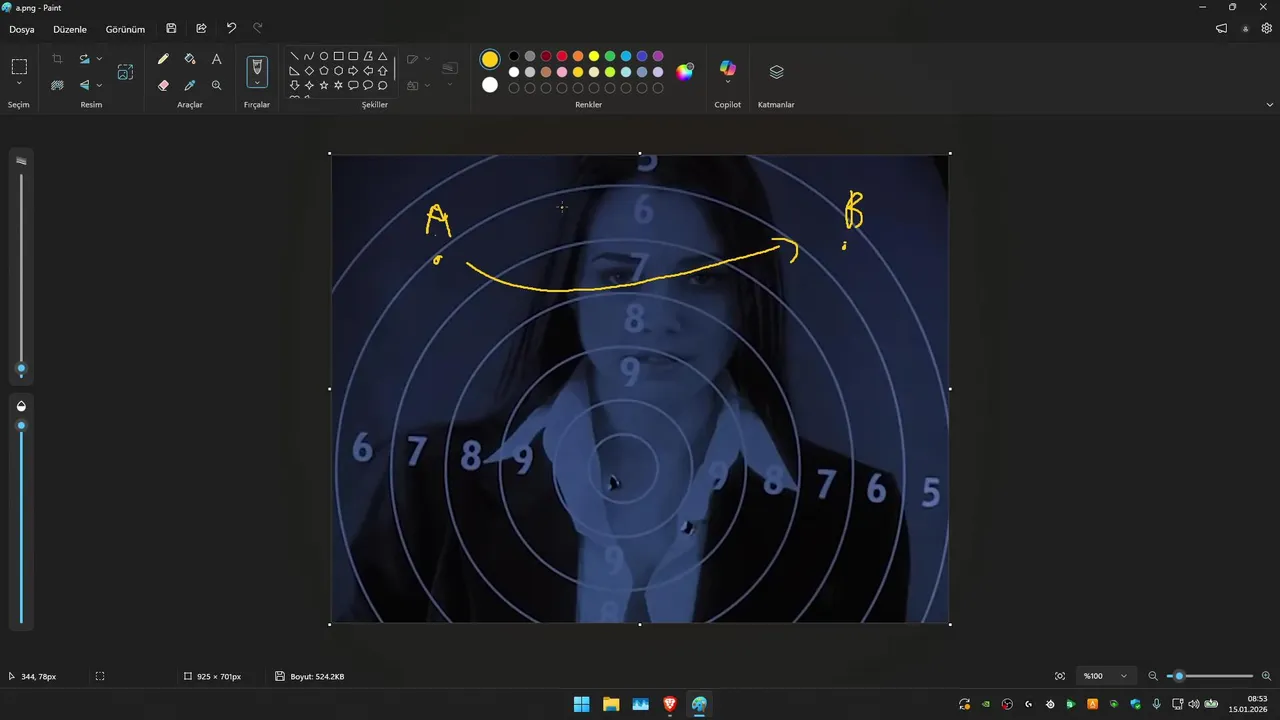Open the Düzenle menu
This screenshot has height=720, width=1280.
point(70,29)
